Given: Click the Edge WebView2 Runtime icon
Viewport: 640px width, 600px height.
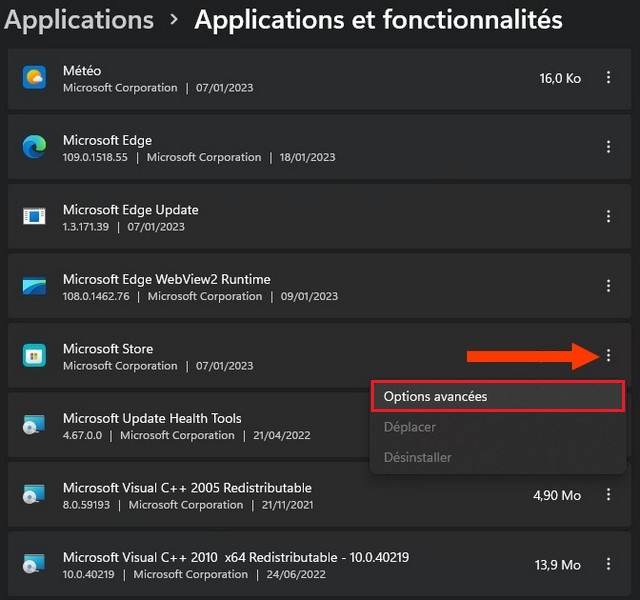Looking at the screenshot, I should (34, 286).
